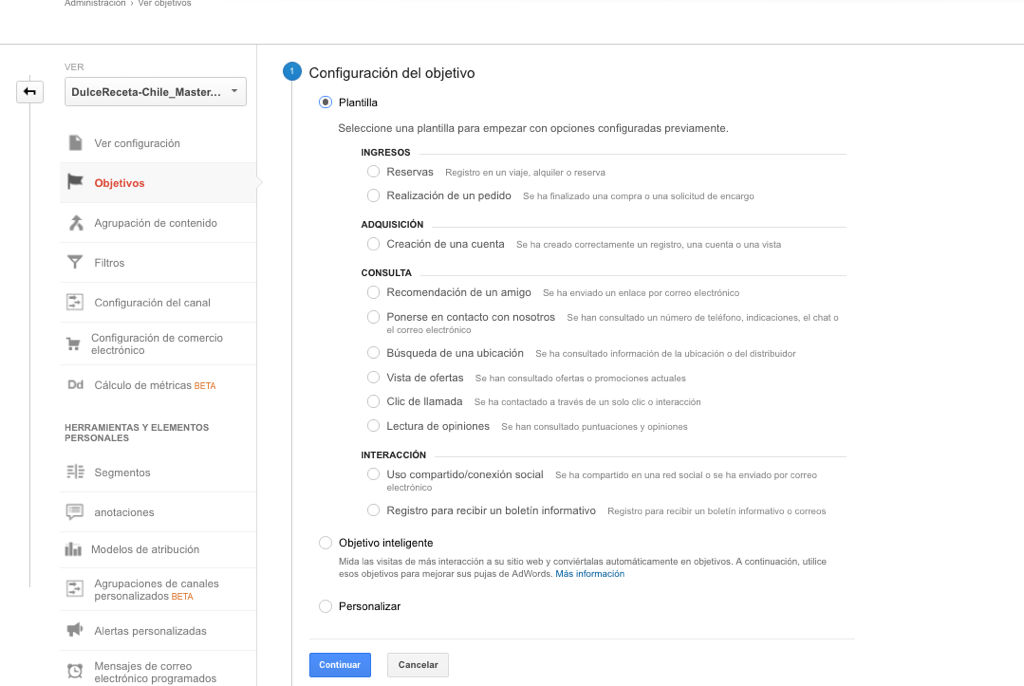Image resolution: width=1024 pixels, height=686 pixels.
Task: Open the Más información link
Action: (x=590, y=574)
